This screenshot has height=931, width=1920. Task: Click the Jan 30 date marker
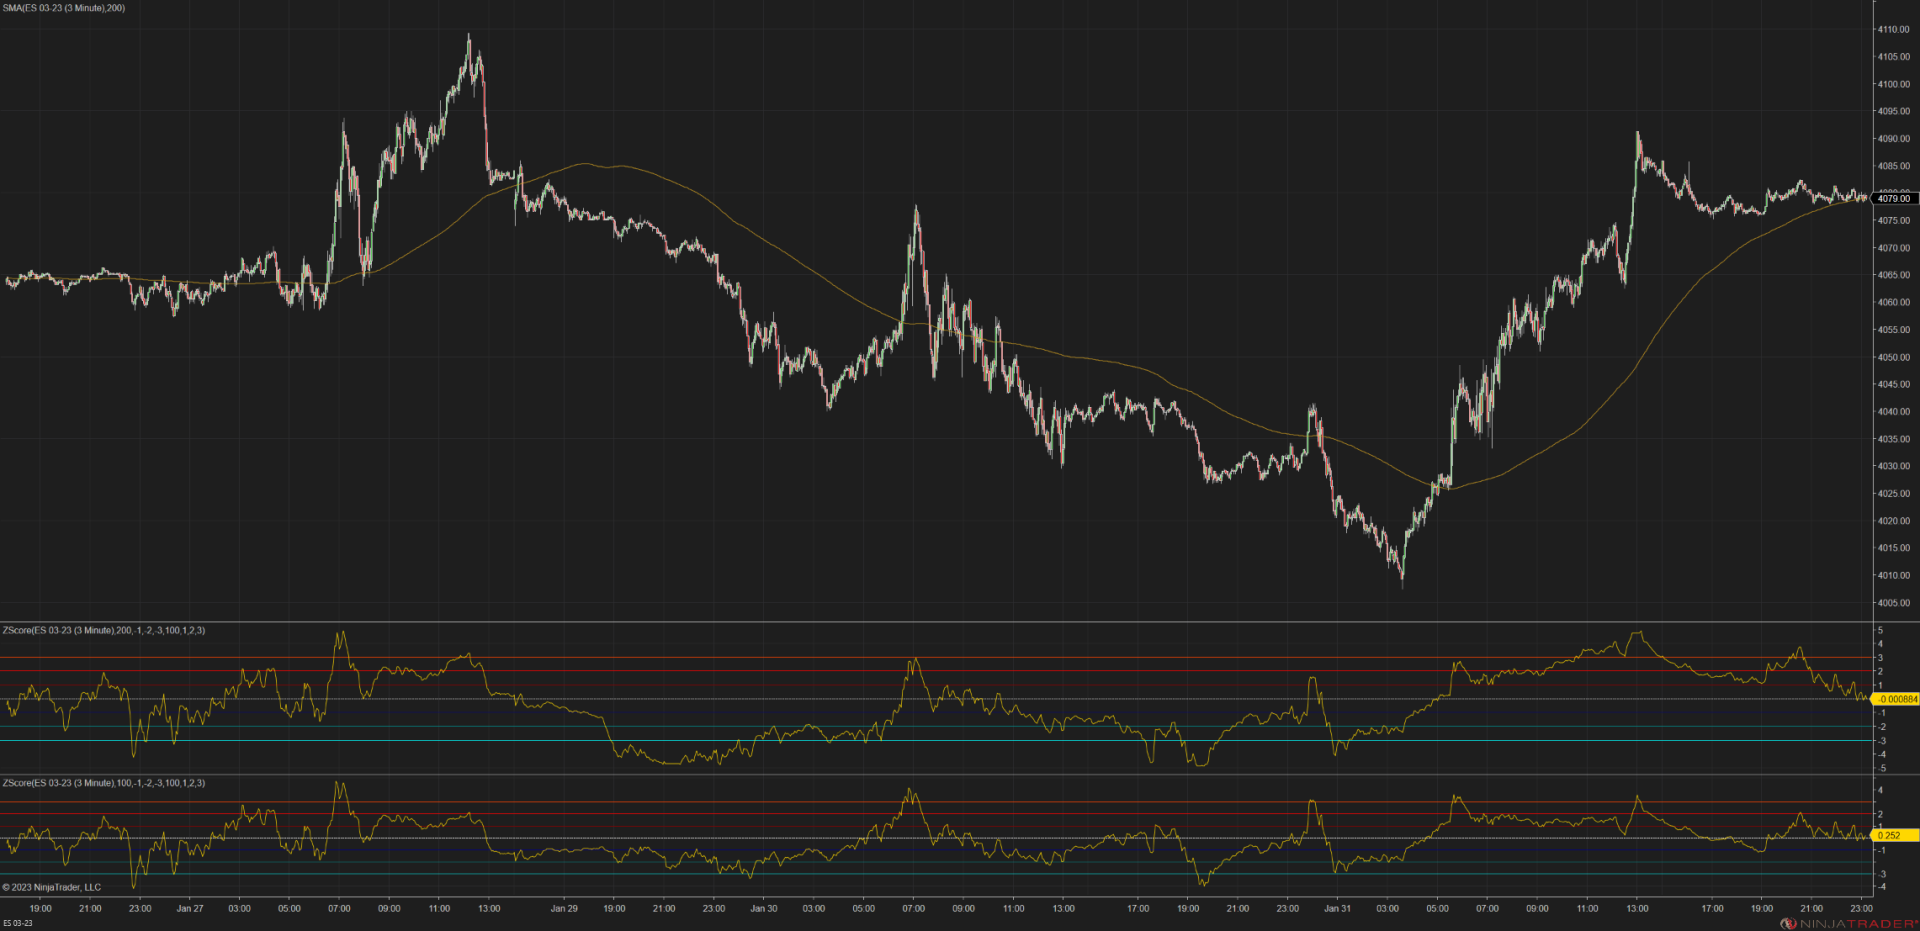tap(764, 909)
